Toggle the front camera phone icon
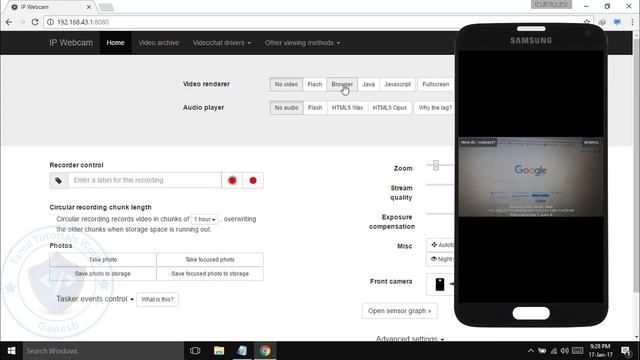 tap(440, 284)
